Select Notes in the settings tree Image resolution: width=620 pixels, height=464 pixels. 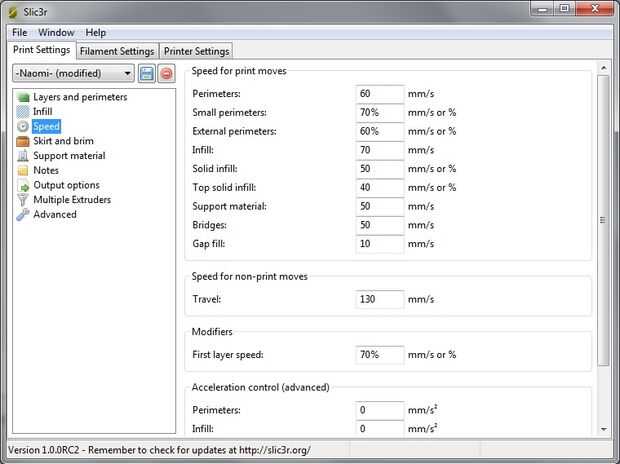[x=46, y=170]
